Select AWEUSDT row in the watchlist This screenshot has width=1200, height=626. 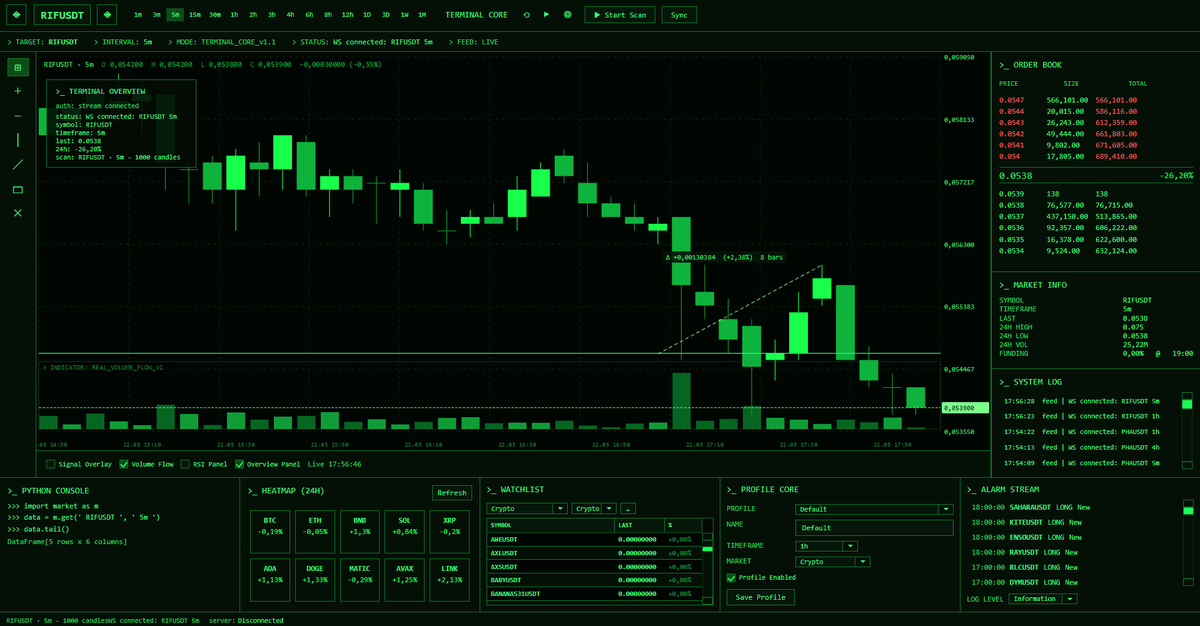click(x=593, y=538)
